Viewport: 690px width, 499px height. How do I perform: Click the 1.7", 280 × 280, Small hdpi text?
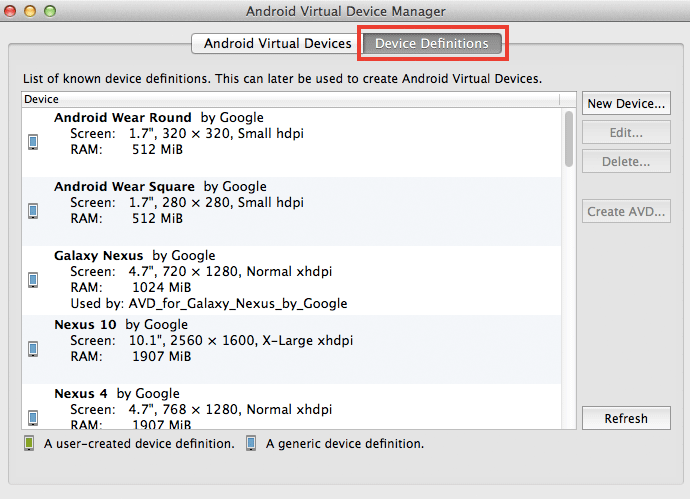pyautogui.click(x=216, y=202)
